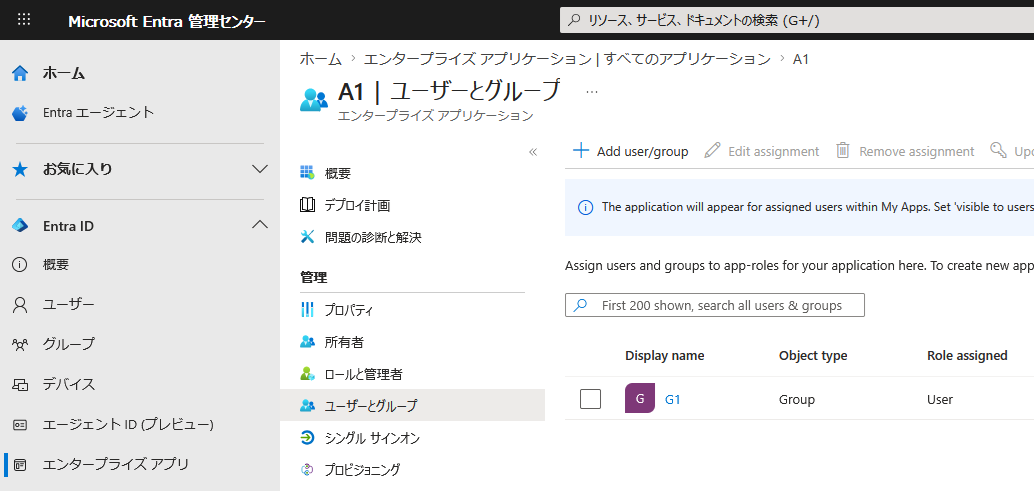Click the グループ people icon in sidebar

point(20,344)
